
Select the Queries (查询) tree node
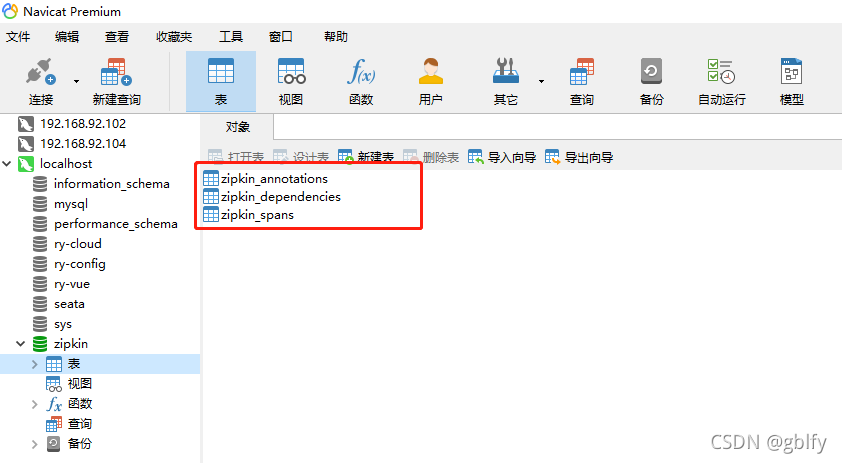pos(69,424)
